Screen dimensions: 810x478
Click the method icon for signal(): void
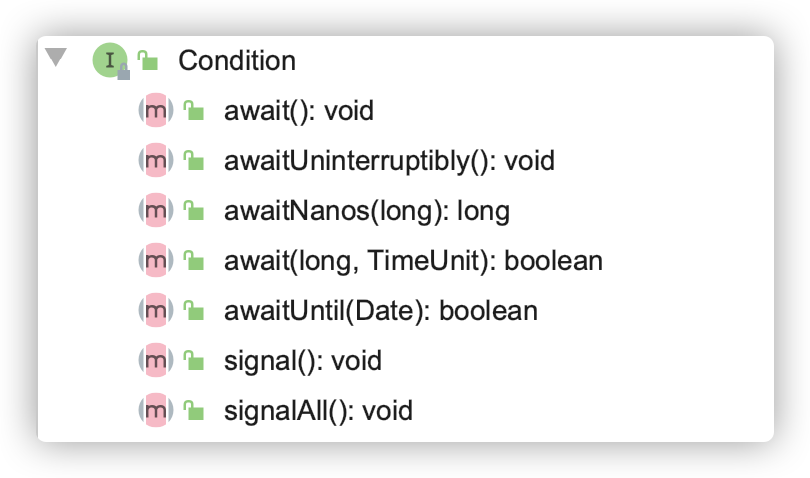click(x=155, y=361)
